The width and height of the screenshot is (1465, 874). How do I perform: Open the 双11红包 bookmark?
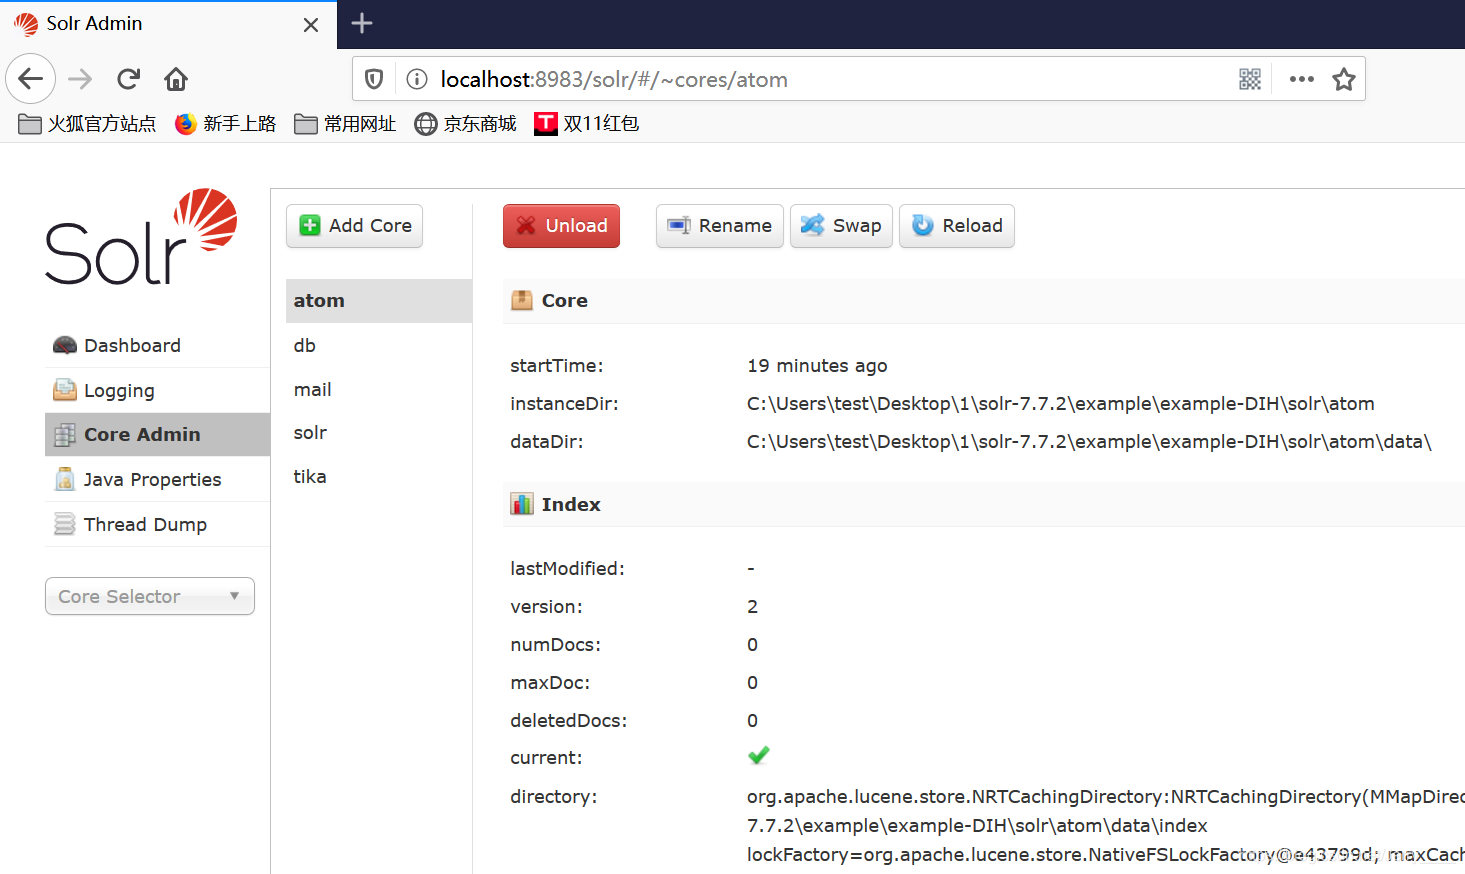click(x=586, y=124)
